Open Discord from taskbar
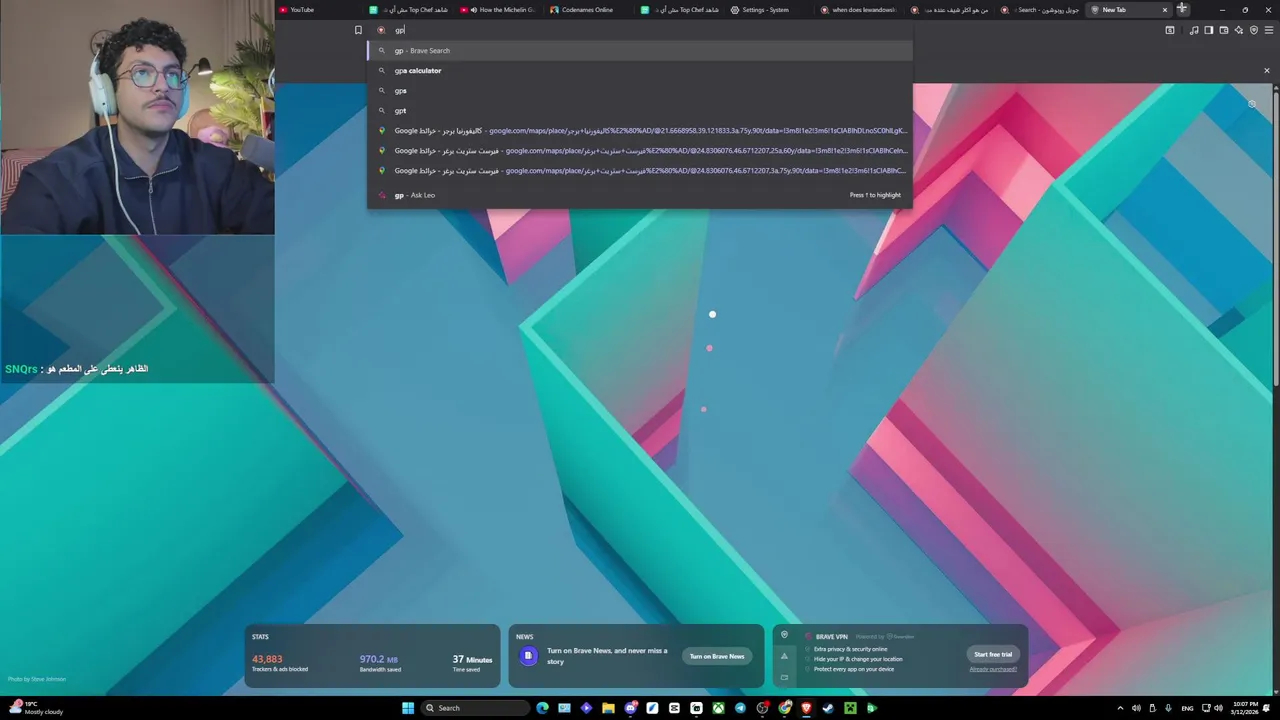Screen dimensions: 1280x720 630,708
